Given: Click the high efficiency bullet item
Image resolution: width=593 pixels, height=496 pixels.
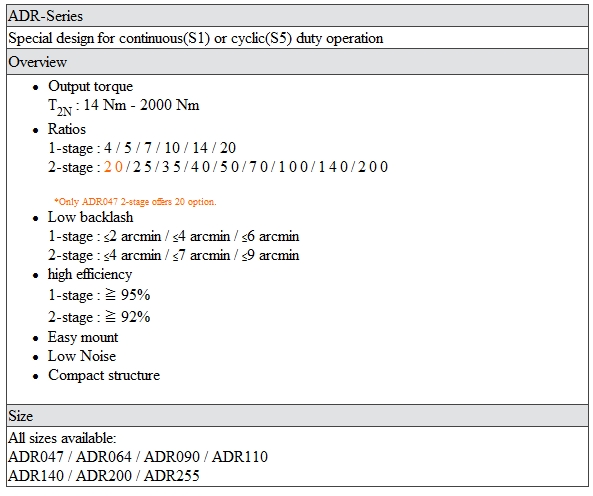Looking at the screenshot, I should coord(90,274).
